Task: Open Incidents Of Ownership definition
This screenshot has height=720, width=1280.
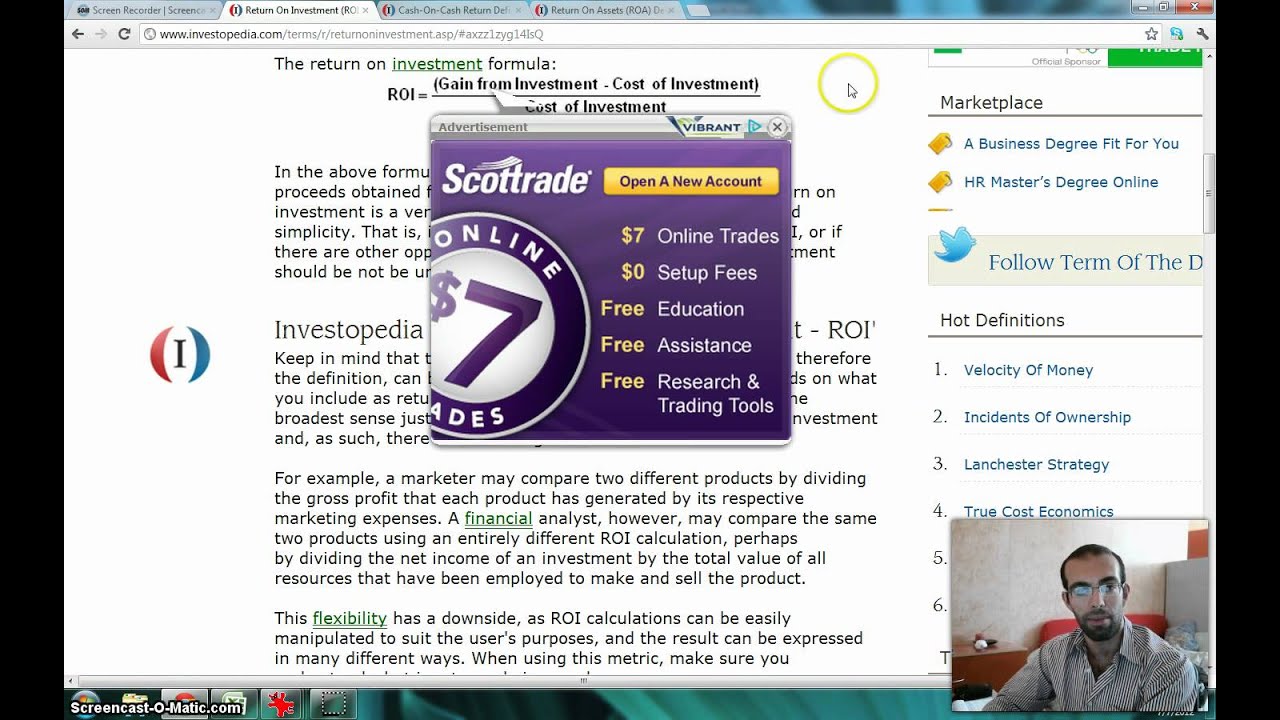Action: pyautogui.click(x=1047, y=417)
